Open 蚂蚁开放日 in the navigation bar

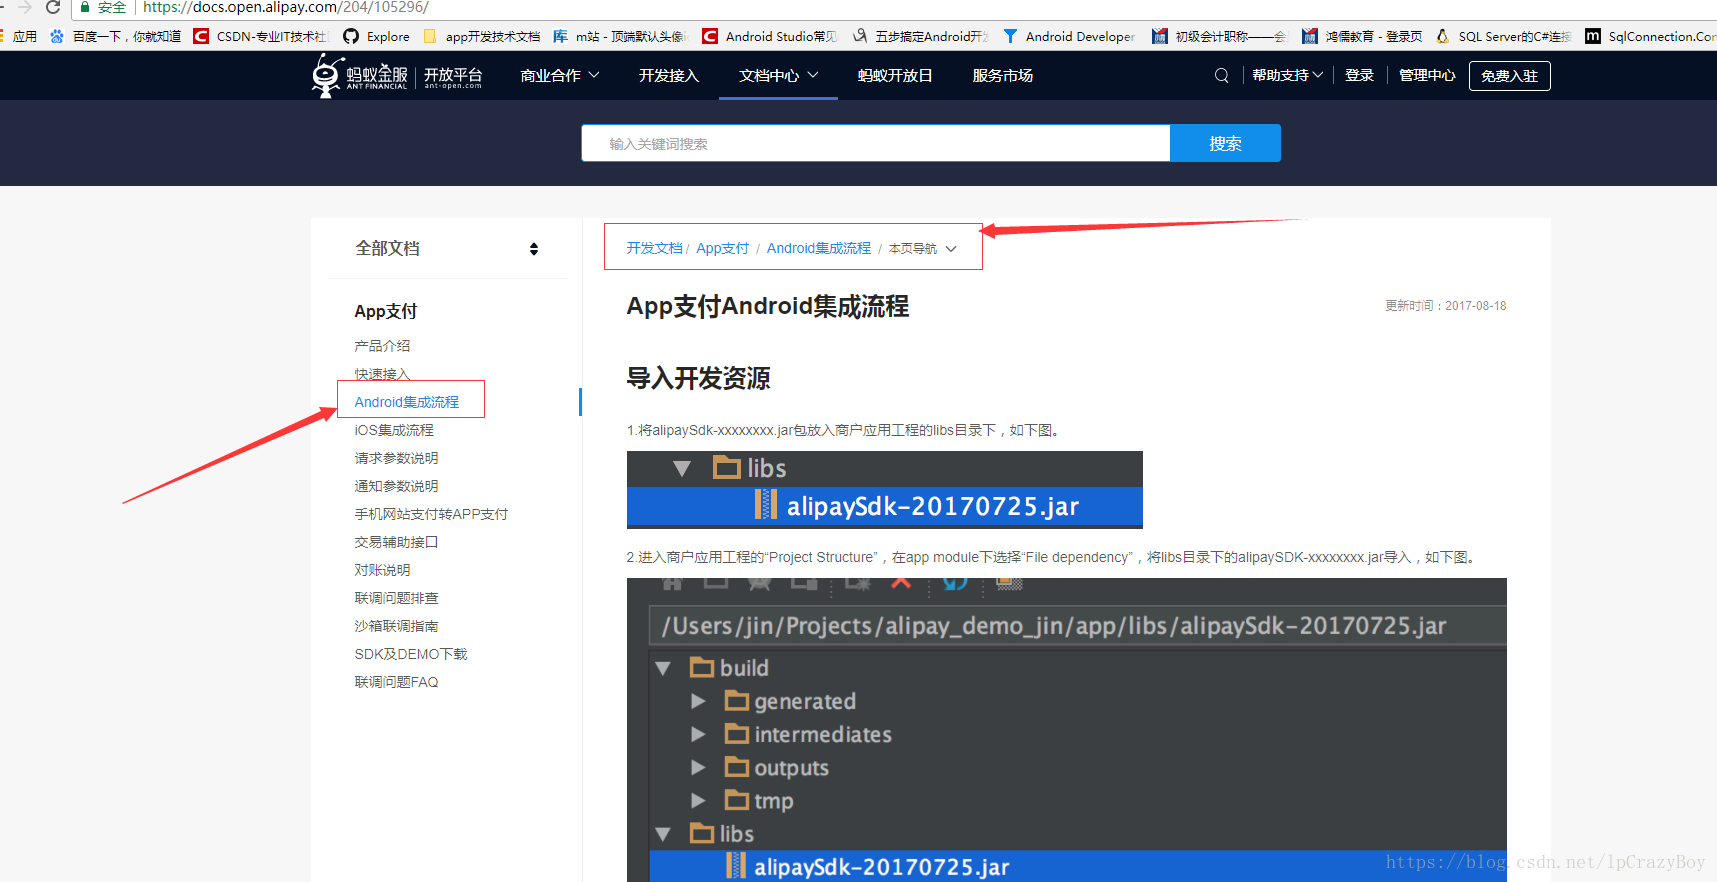tap(895, 75)
